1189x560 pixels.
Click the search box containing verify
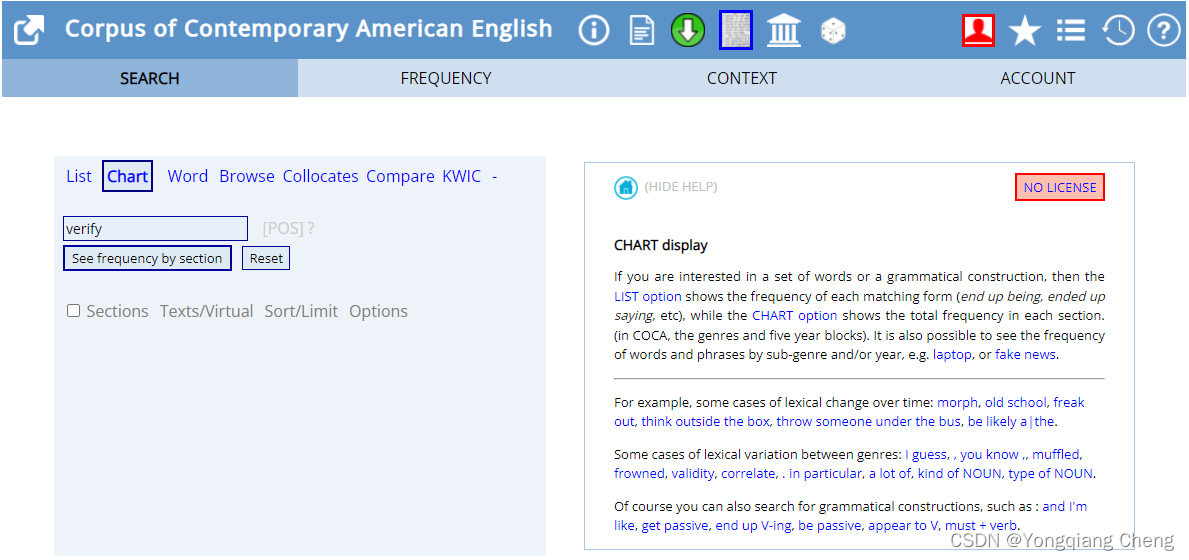click(155, 228)
